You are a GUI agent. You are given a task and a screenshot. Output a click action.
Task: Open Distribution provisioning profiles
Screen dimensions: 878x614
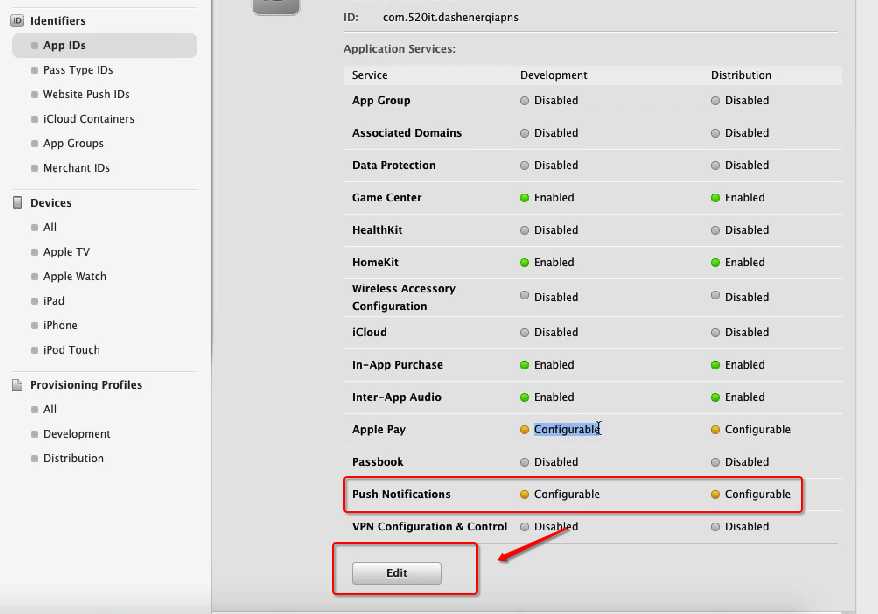[73, 458]
